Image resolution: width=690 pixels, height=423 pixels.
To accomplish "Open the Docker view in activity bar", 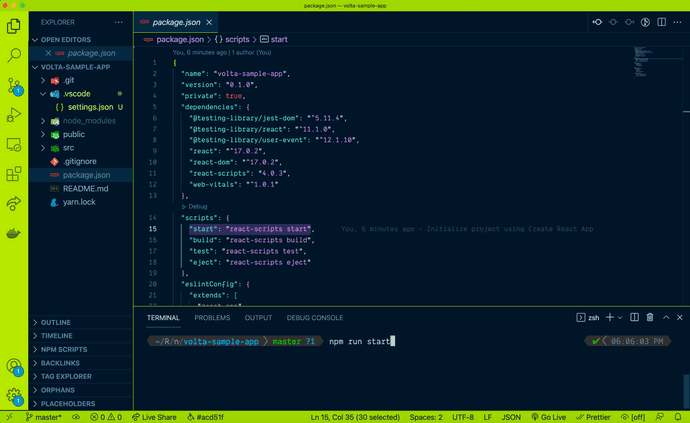I will [x=14, y=233].
